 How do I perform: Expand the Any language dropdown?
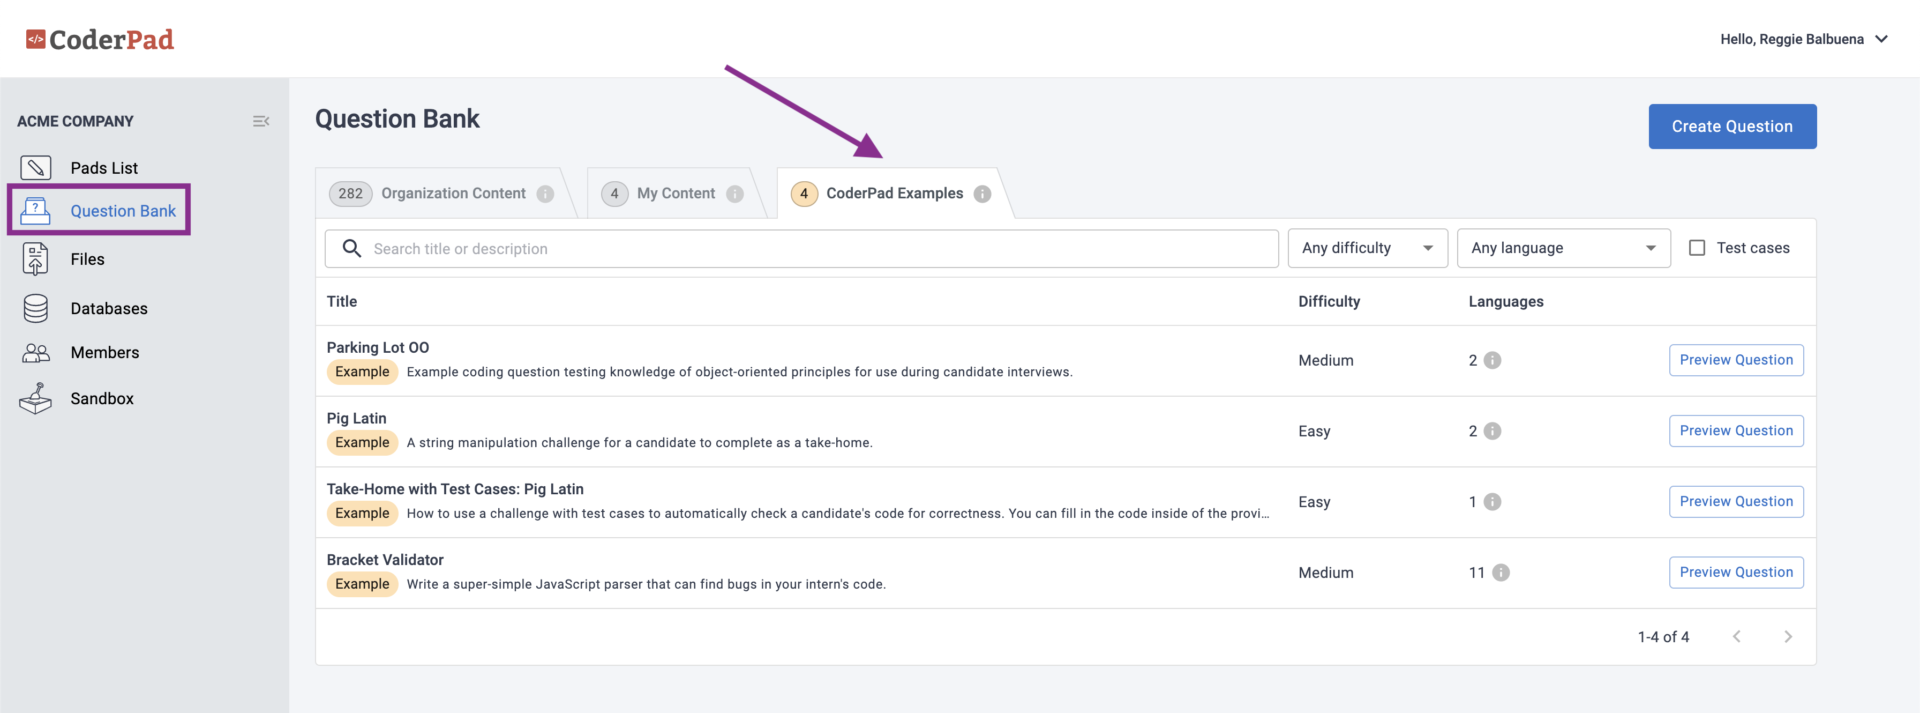(1563, 248)
